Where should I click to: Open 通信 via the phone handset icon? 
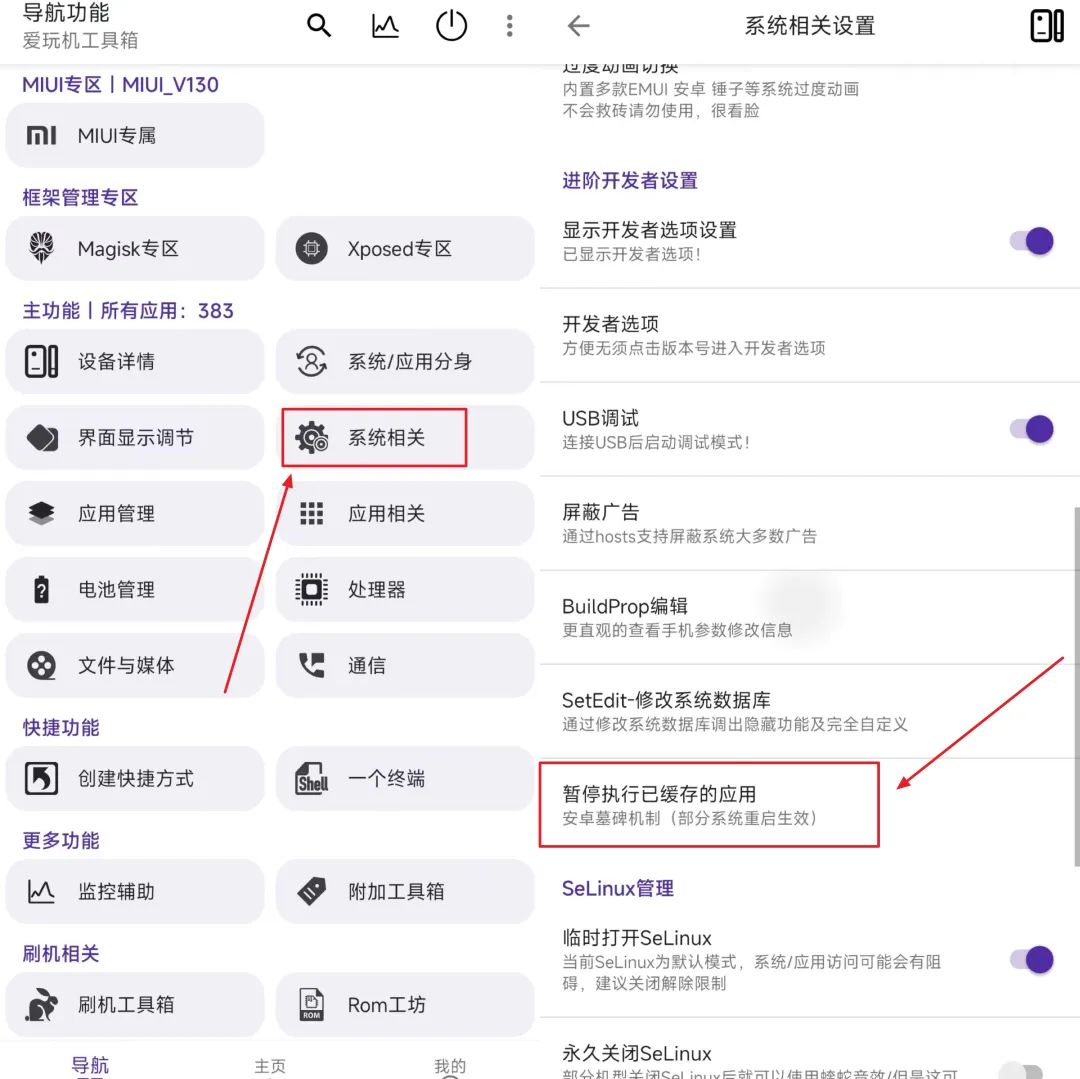311,665
